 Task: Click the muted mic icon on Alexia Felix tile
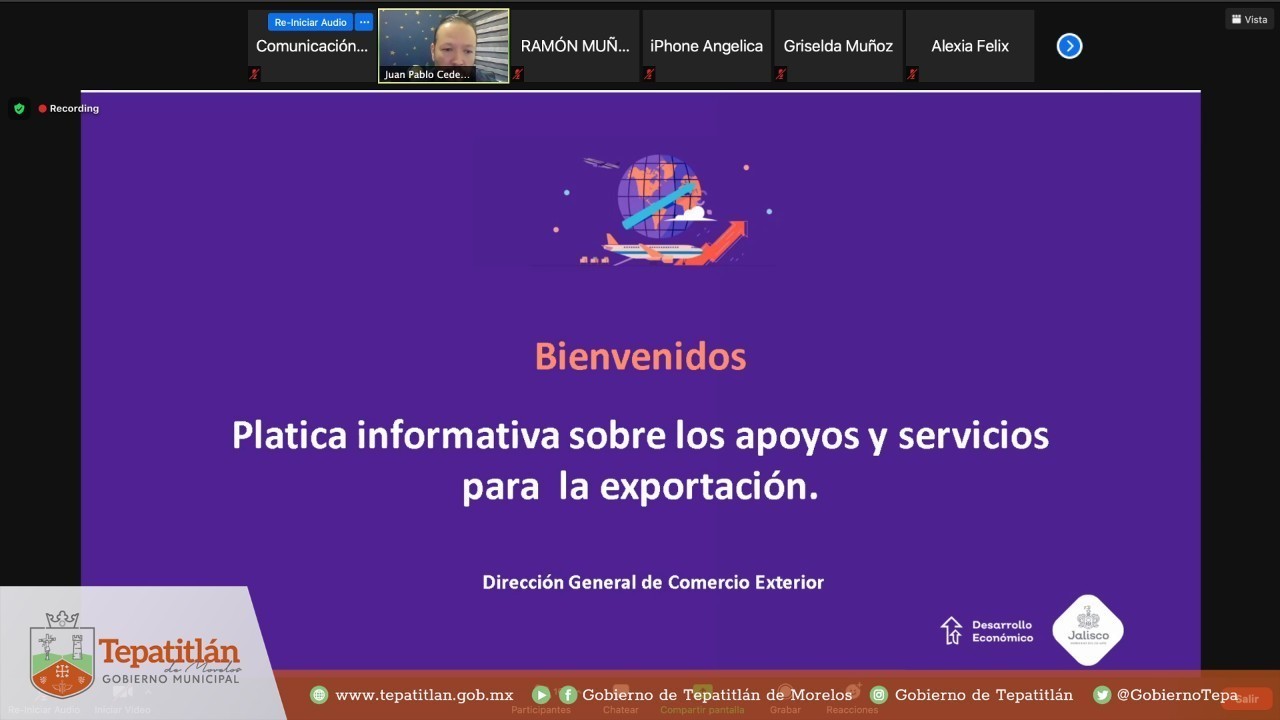click(912, 74)
